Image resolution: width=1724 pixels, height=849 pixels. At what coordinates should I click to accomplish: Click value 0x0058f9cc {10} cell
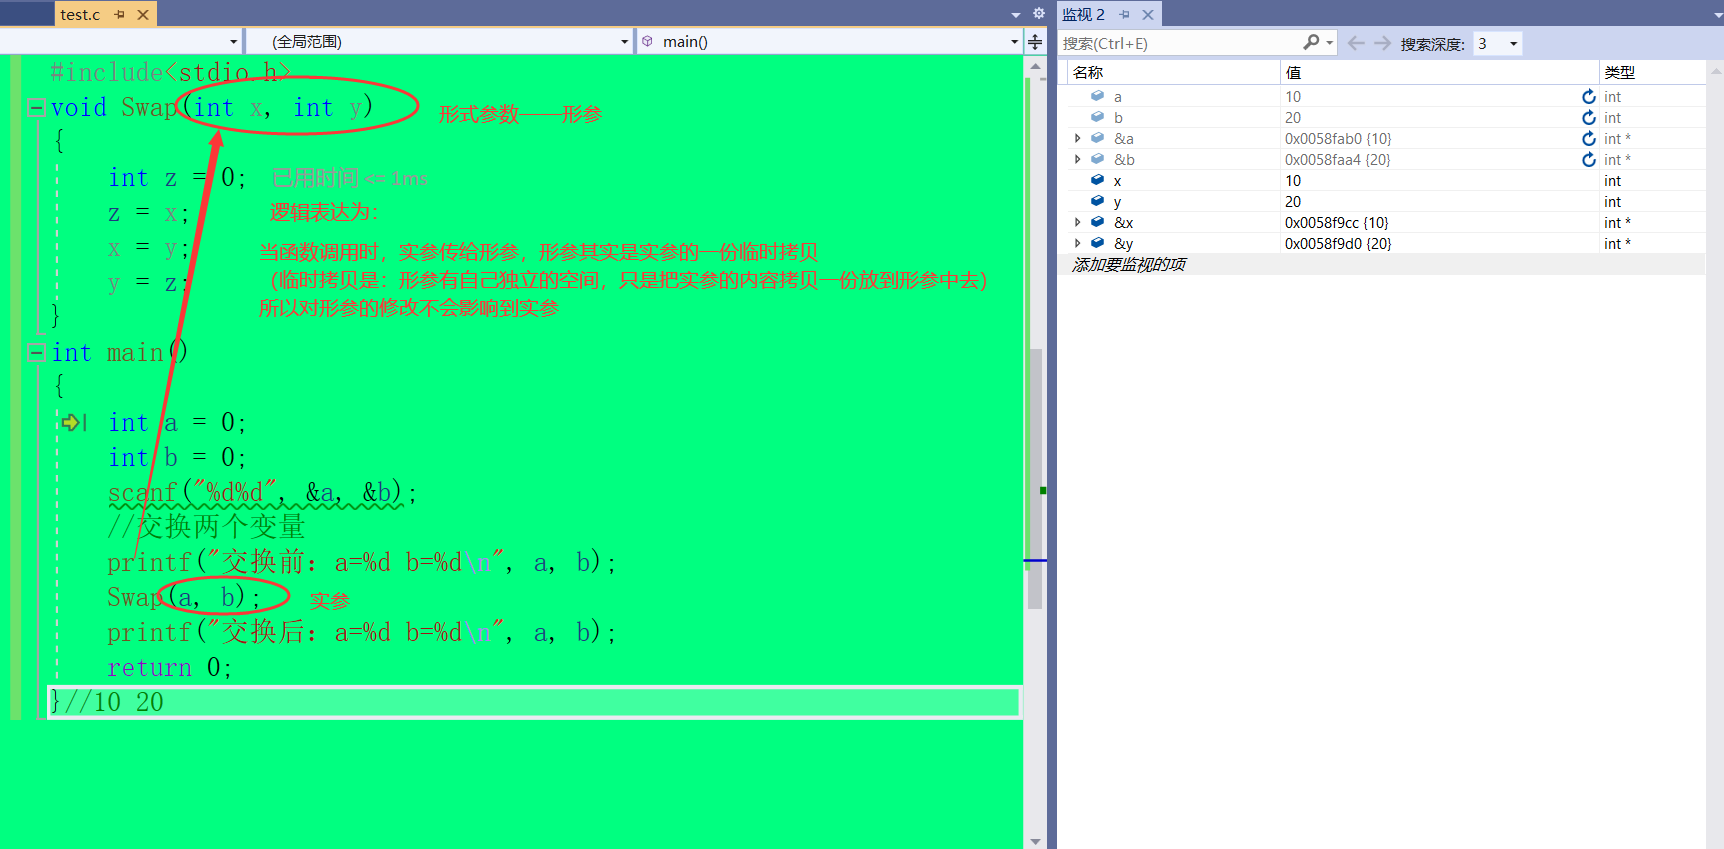click(x=1337, y=222)
